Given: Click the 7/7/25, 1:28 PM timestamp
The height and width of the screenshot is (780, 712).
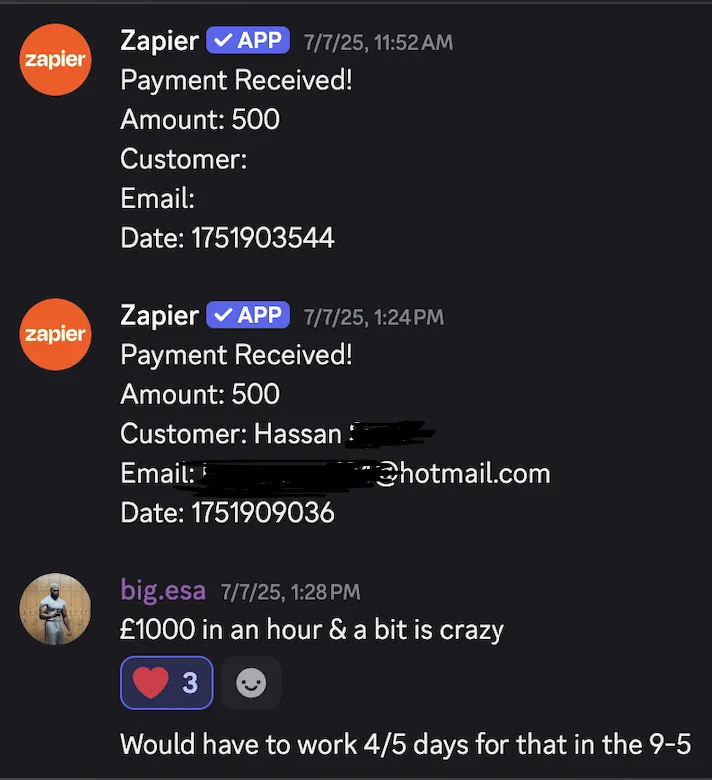Looking at the screenshot, I should coord(291,592).
